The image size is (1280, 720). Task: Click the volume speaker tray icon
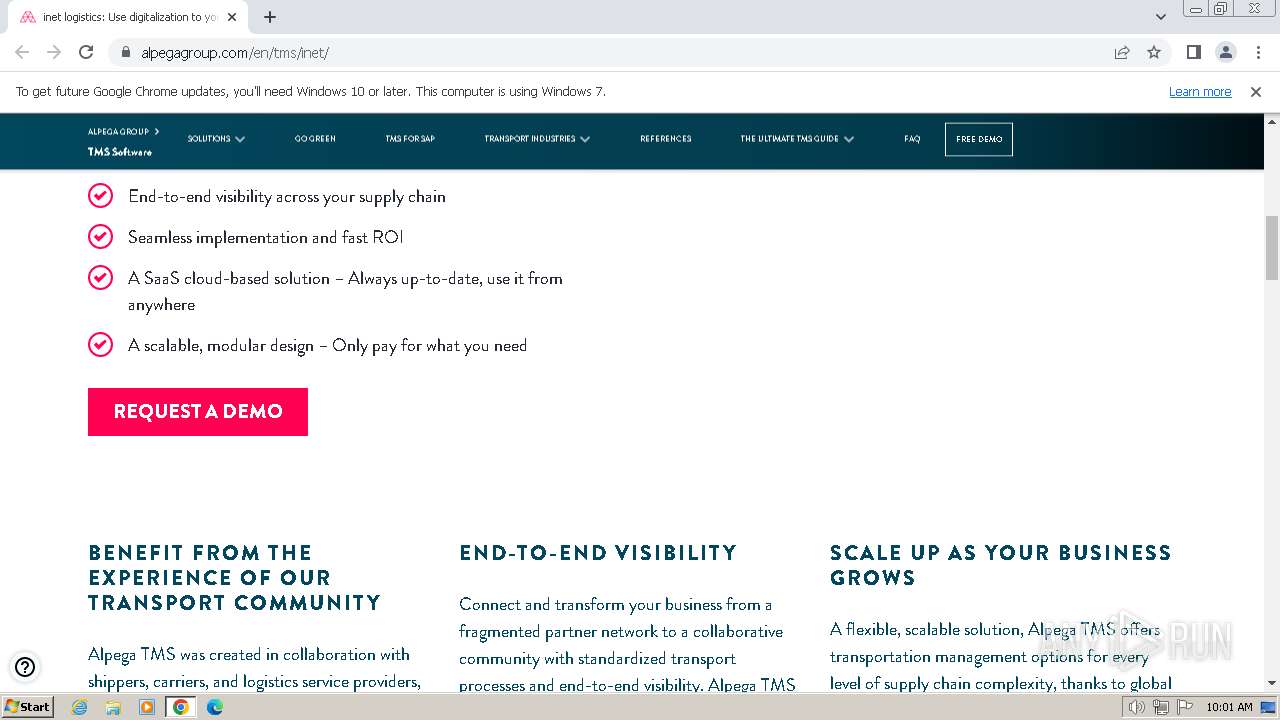point(1137,707)
